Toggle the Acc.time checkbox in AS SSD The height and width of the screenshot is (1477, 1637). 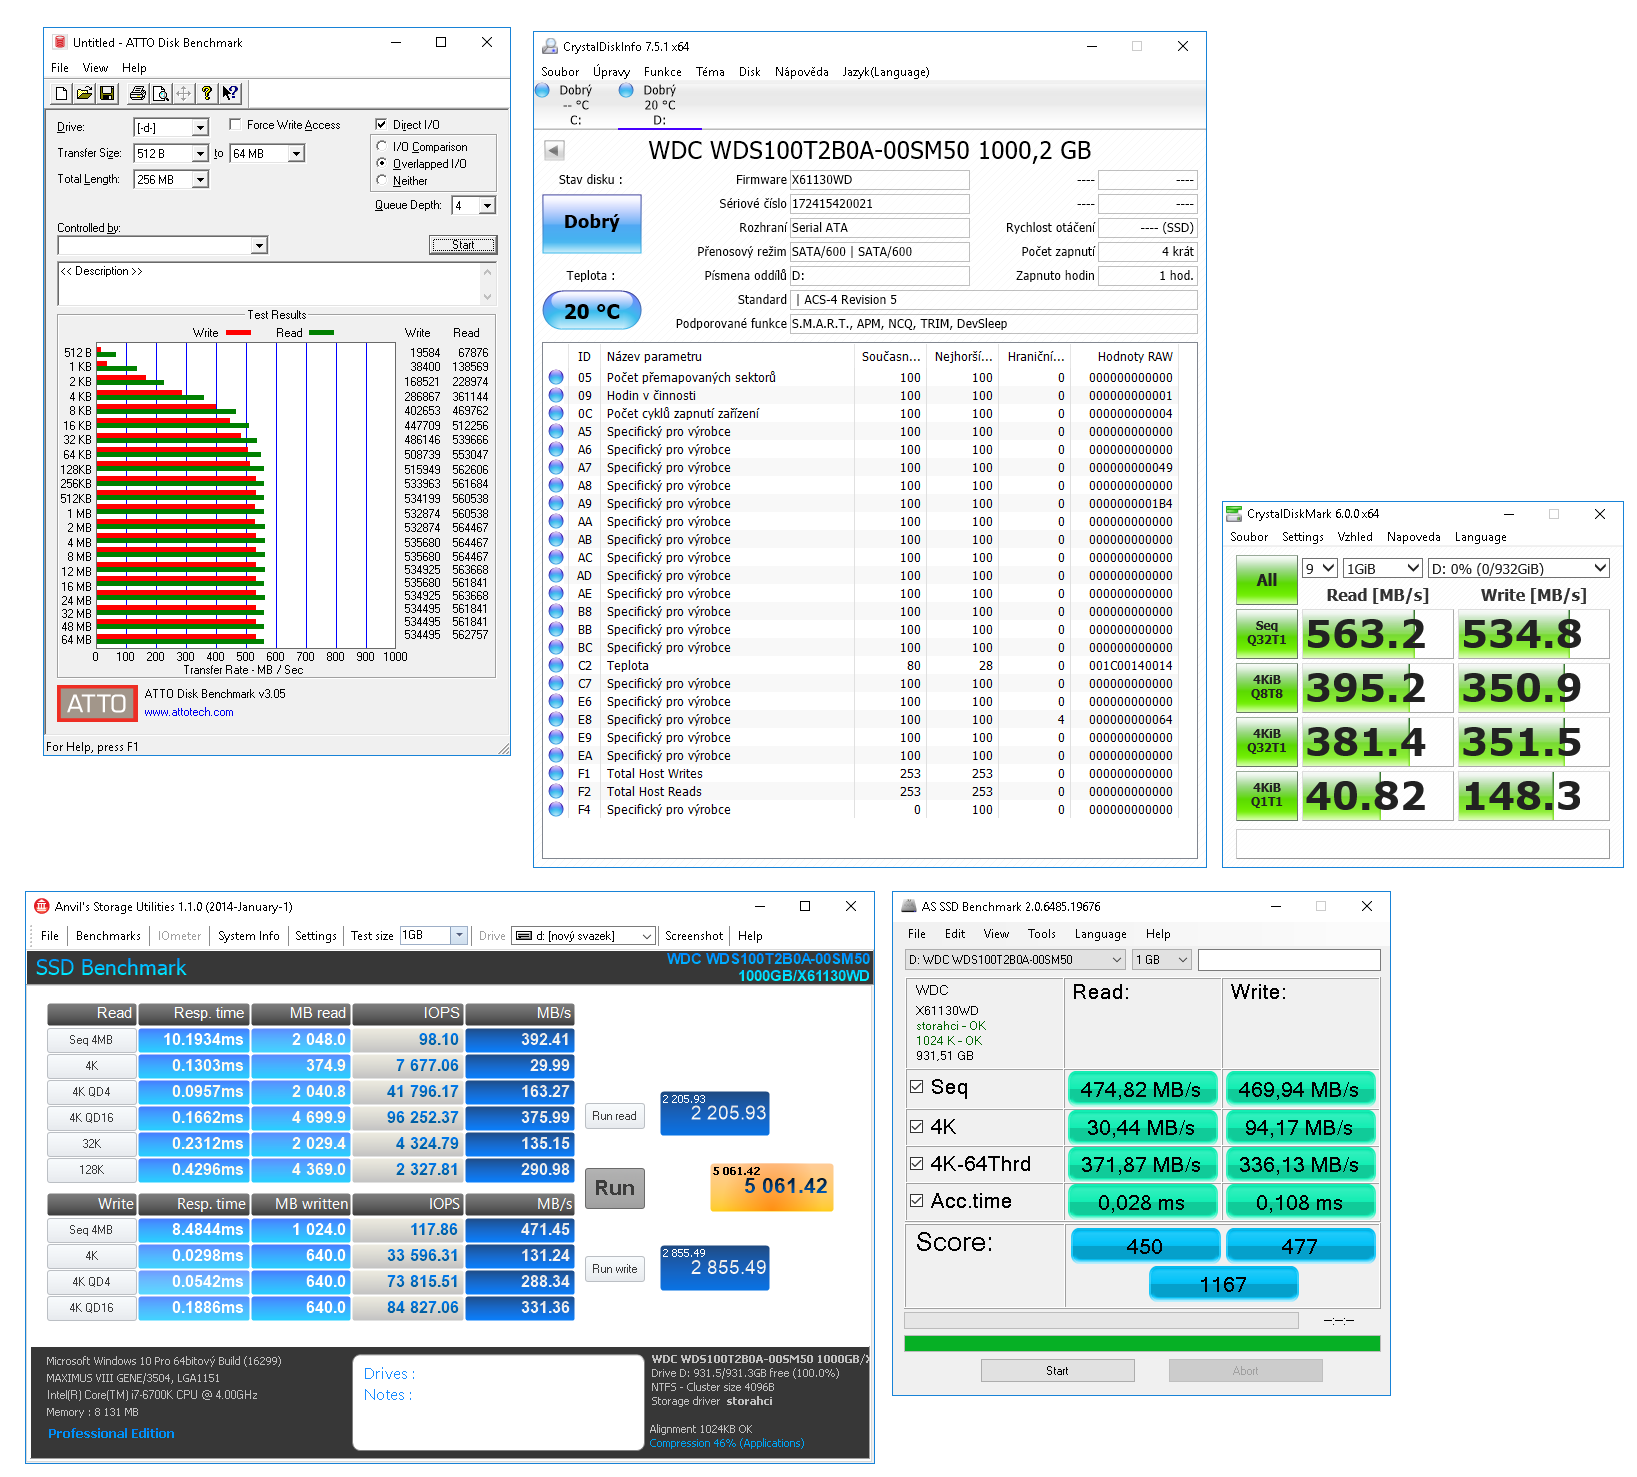coord(917,1201)
